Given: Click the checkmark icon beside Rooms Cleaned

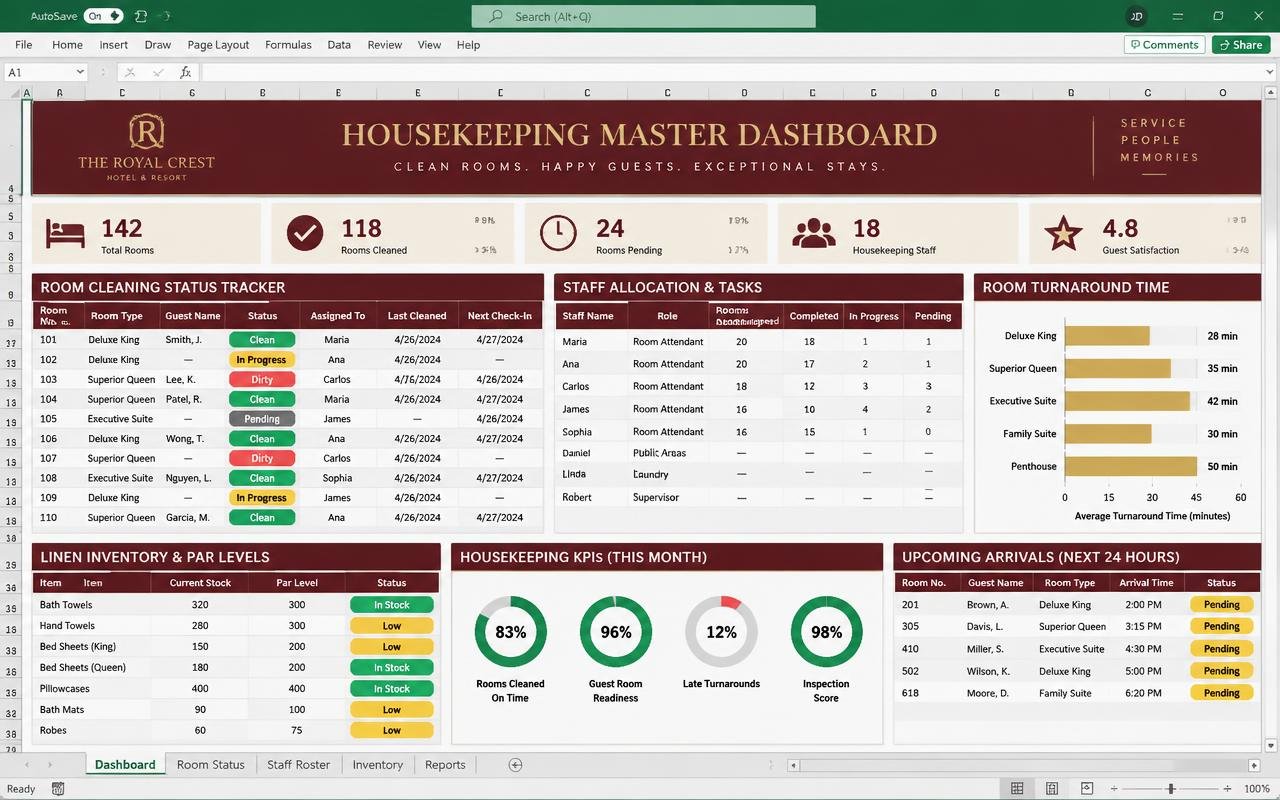Looking at the screenshot, I should (305, 233).
